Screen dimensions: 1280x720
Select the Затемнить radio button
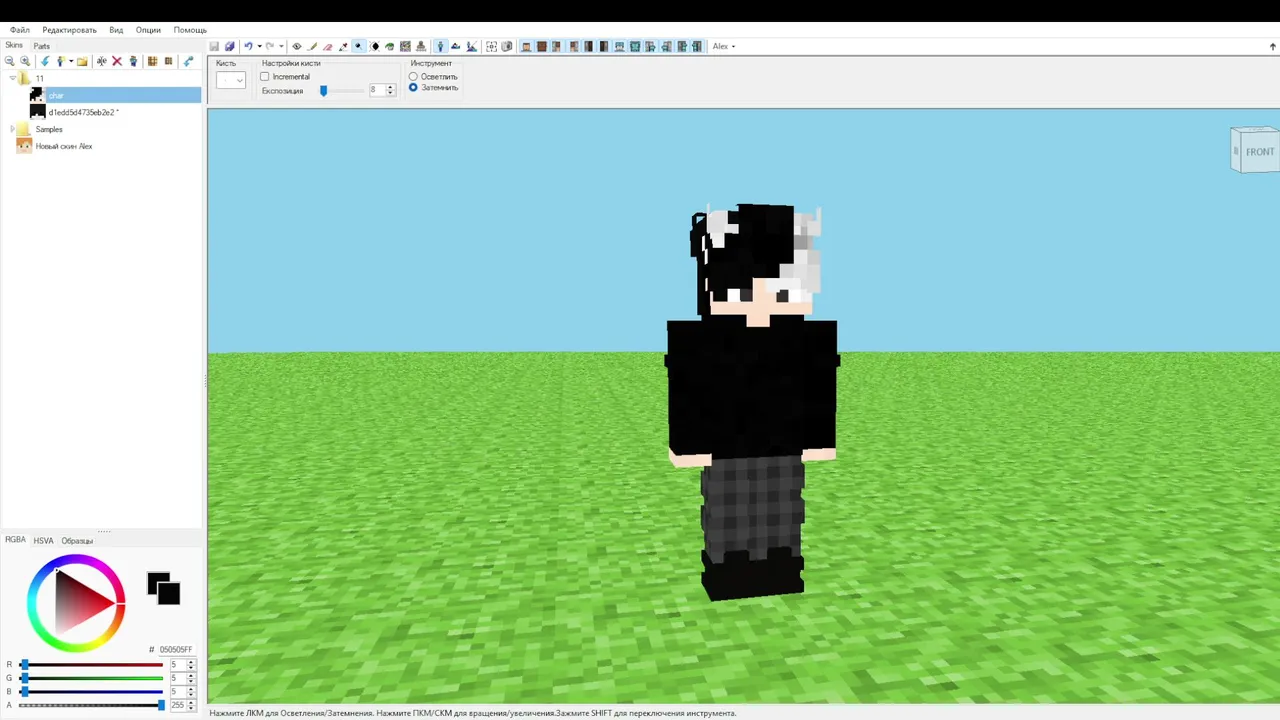413,88
